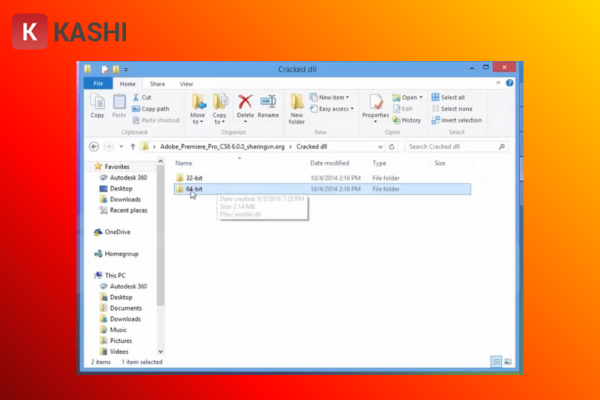
Task: Open Music under This PC
Action: pyautogui.click(x=118, y=330)
